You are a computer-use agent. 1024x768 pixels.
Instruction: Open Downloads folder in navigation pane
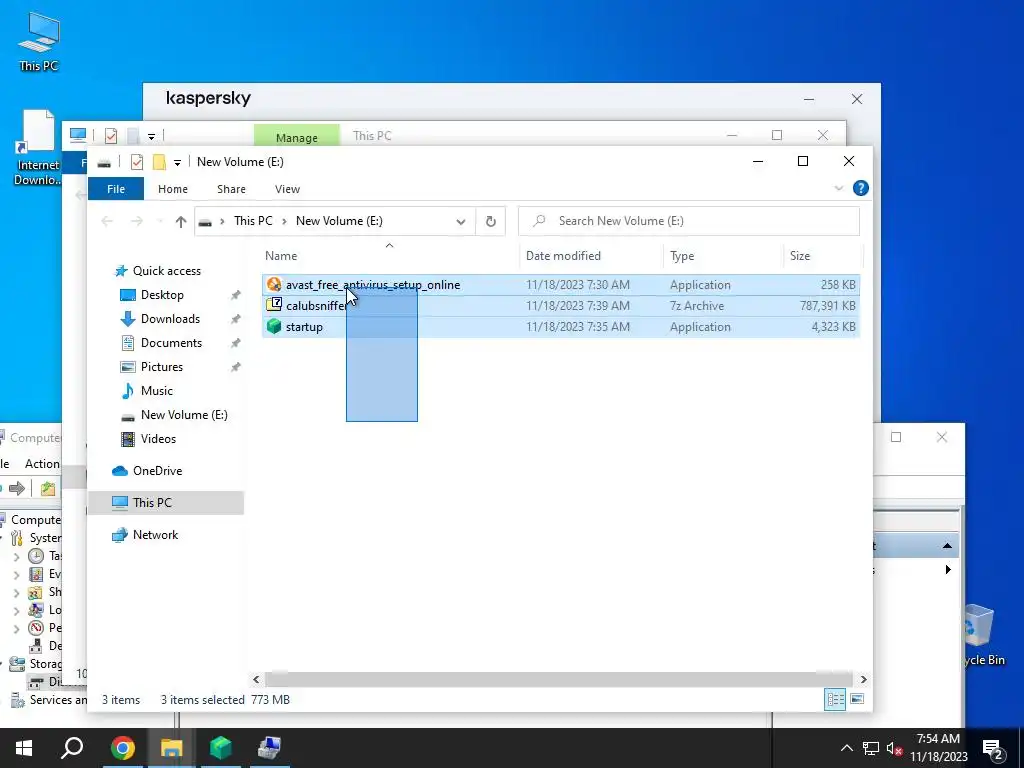(x=170, y=319)
